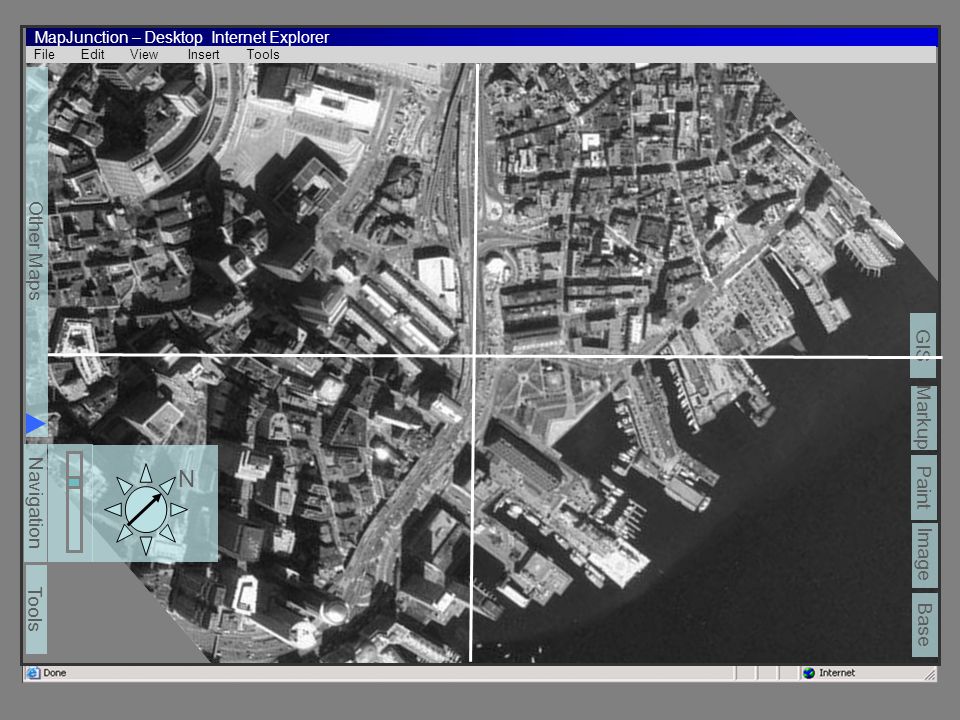Pan up with compass top arrow
This screenshot has width=960, height=720.
pos(146,474)
